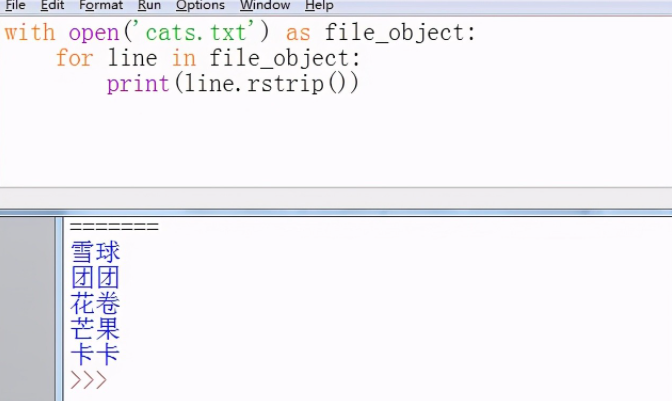
Task: Click the 'with' keyword in code
Action: pyautogui.click(x=30, y=33)
